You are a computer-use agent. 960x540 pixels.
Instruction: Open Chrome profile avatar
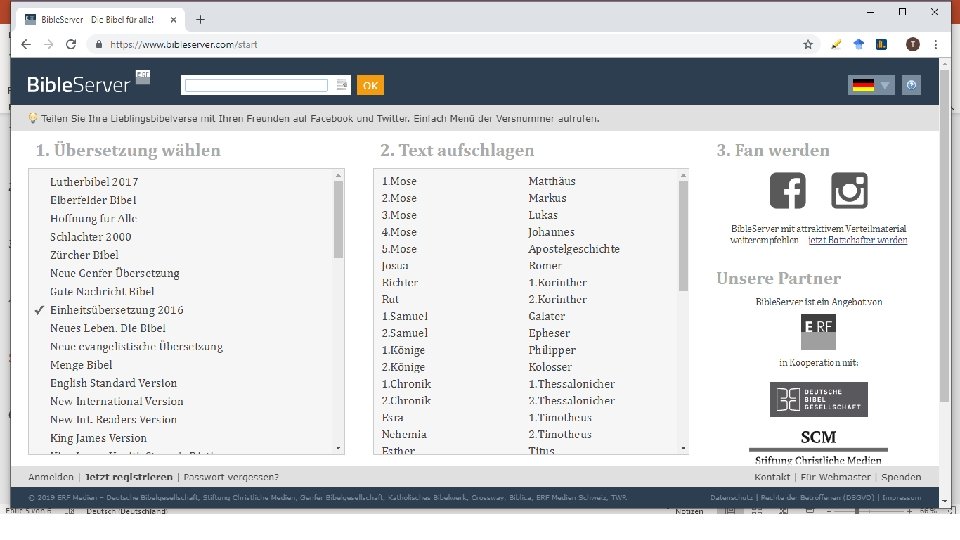(x=912, y=44)
